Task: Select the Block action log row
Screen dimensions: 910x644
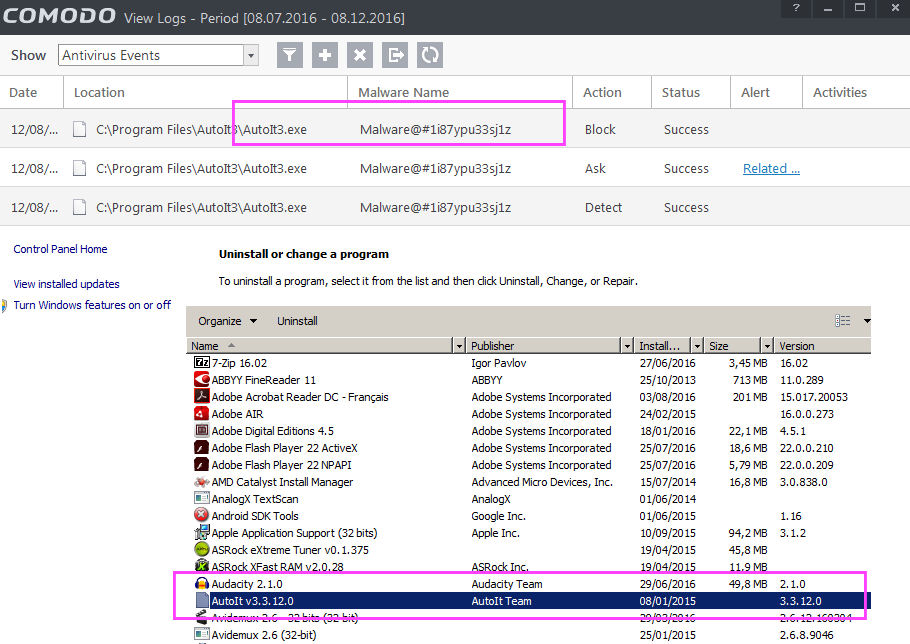Action: pyautogui.click(x=455, y=129)
